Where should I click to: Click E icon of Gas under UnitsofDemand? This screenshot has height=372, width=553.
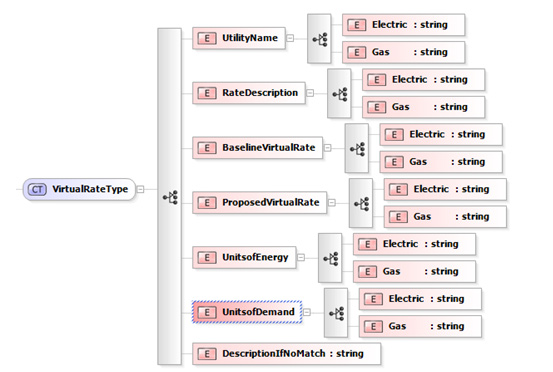tap(373, 327)
